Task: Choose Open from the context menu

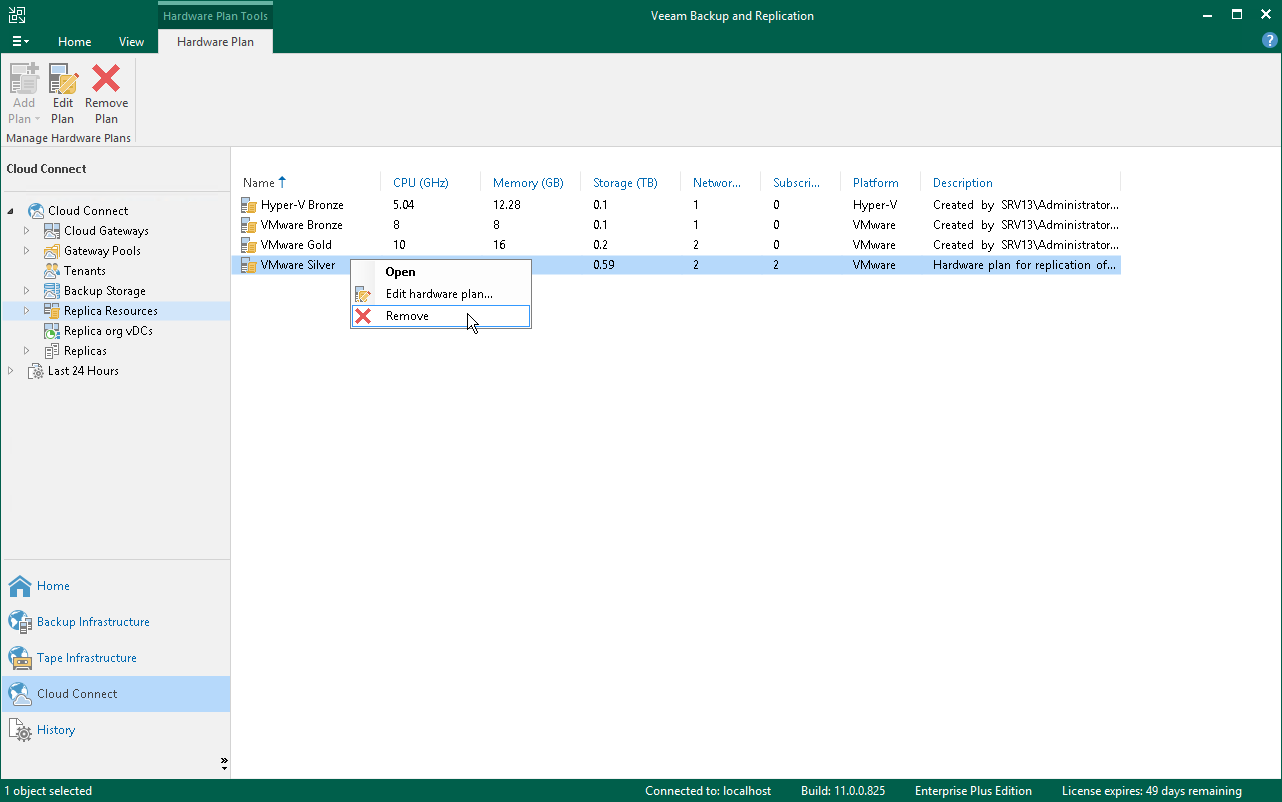Action: pyautogui.click(x=441, y=272)
